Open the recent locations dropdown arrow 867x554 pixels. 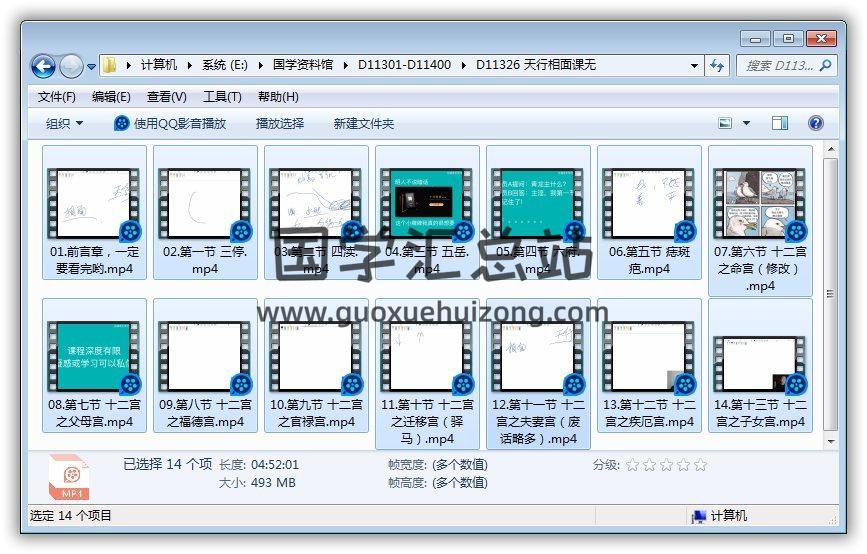[91, 67]
